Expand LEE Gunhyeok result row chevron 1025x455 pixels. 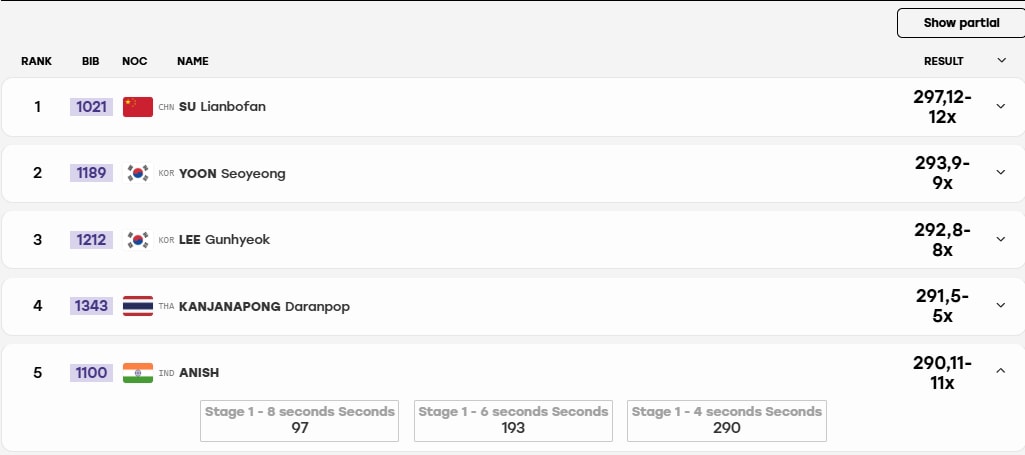point(1000,239)
